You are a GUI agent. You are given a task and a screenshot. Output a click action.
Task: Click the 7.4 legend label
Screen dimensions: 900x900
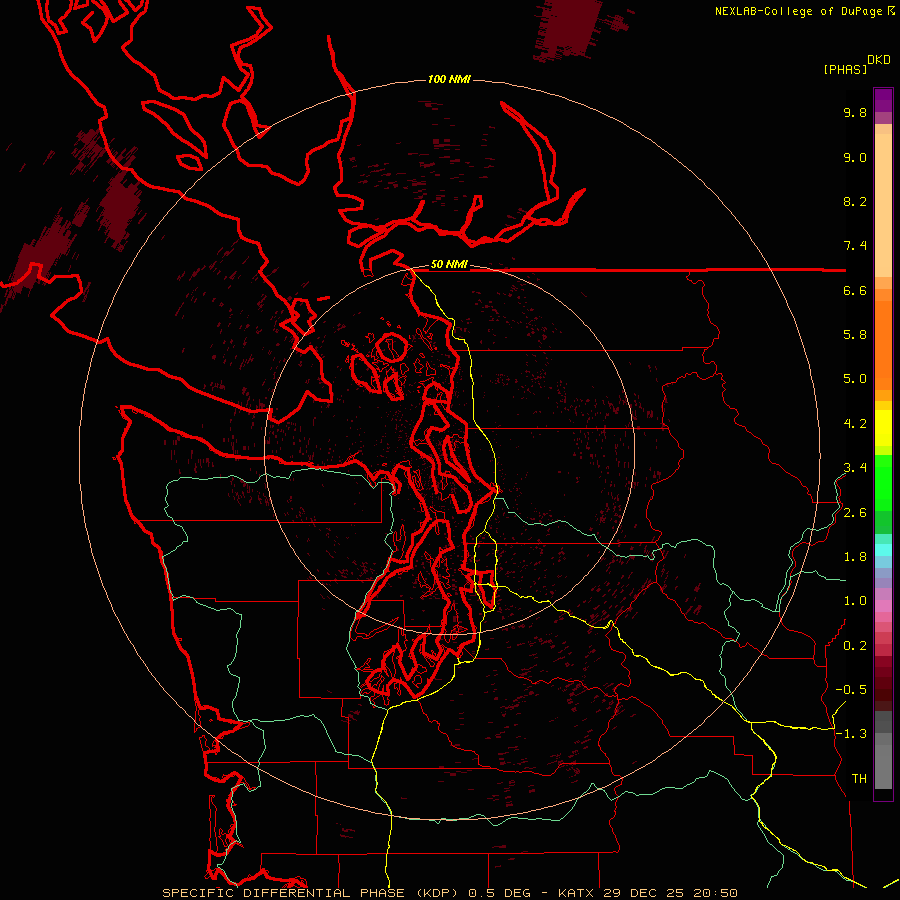[855, 246]
